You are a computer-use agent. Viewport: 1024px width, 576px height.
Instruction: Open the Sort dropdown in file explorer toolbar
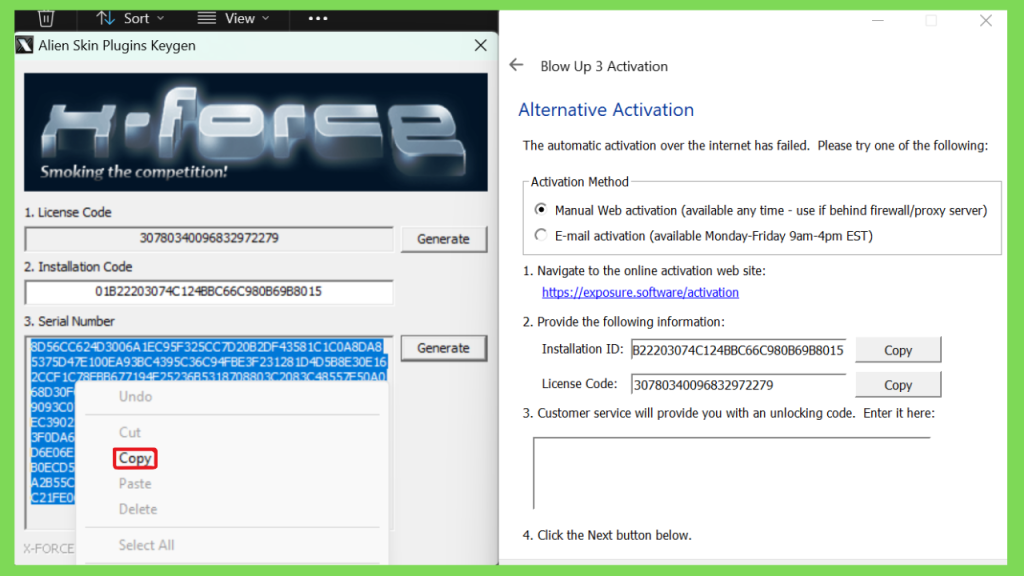click(x=130, y=18)
